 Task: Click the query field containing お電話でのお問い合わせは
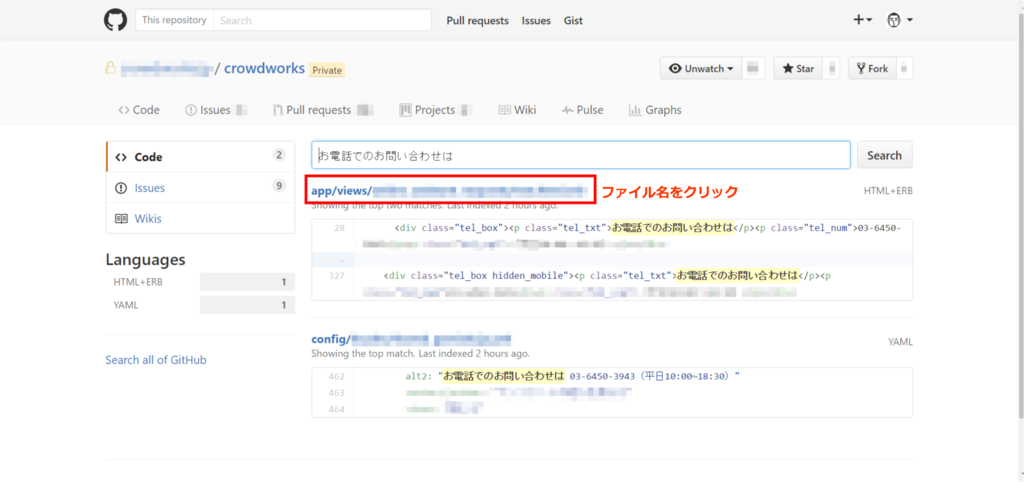tap(581, 155)
